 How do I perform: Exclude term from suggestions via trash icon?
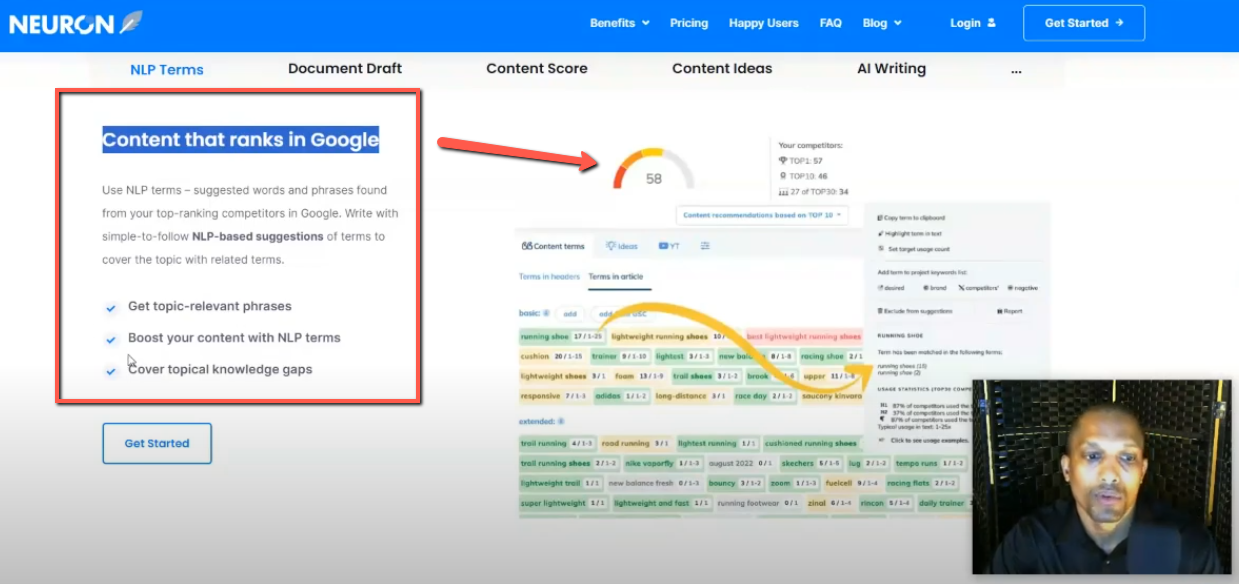tap(879, 311)
